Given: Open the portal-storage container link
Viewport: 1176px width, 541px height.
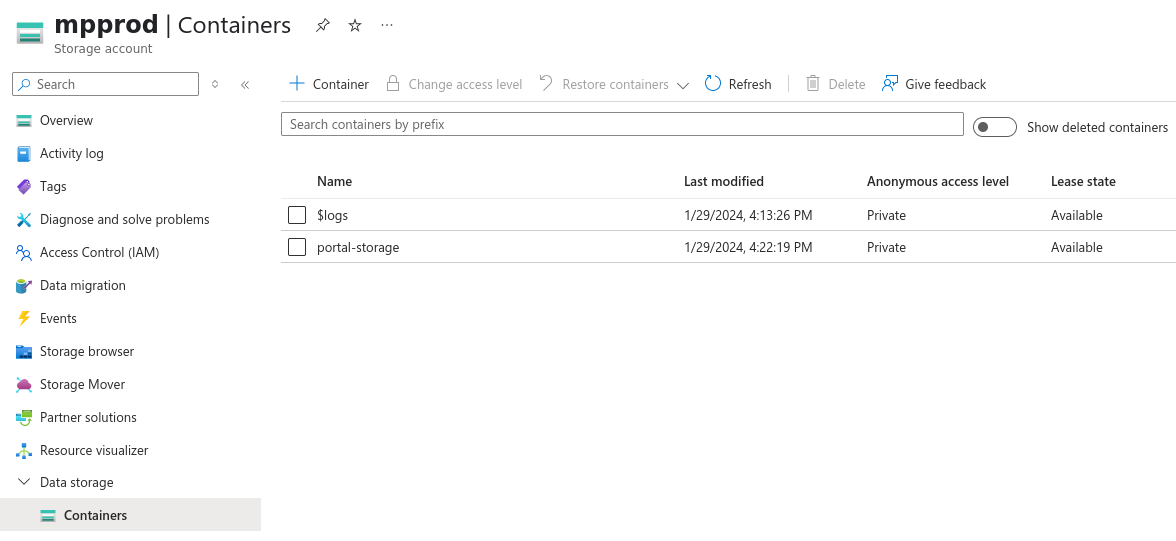Looking at the screenshot, I should (x=358, y=247).
